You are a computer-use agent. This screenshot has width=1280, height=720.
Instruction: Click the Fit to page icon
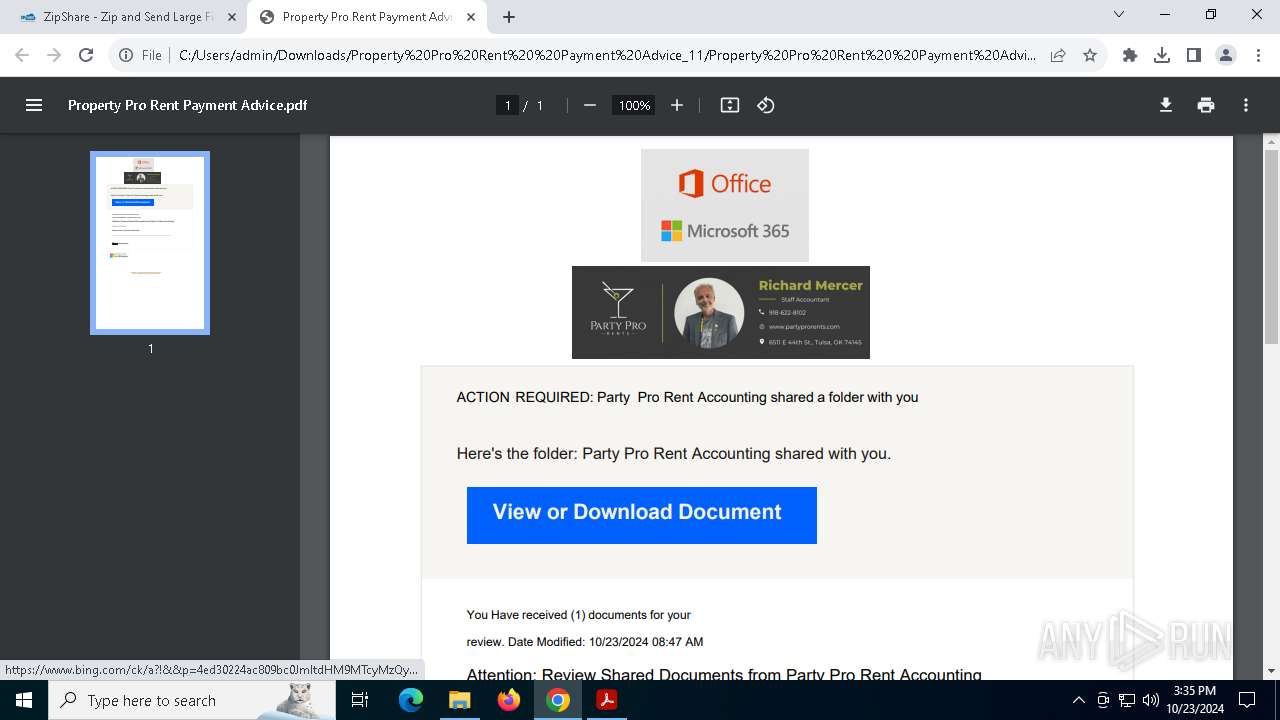[x=730, y=105]
